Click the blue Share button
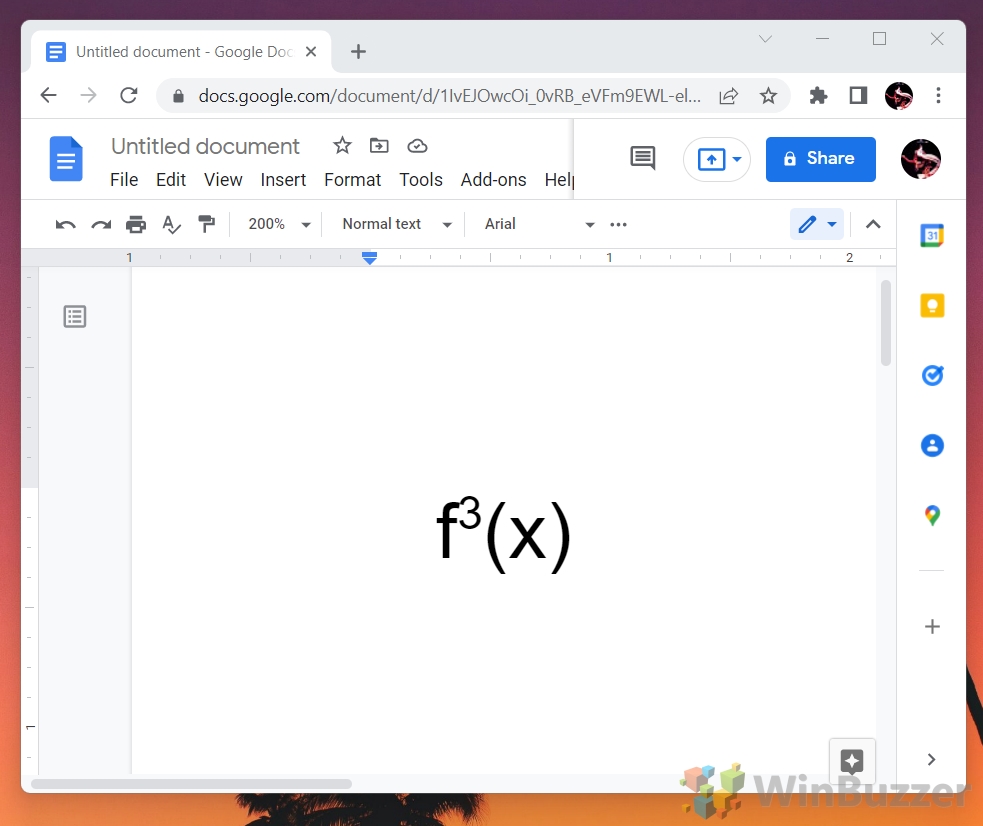 (821, 159)
